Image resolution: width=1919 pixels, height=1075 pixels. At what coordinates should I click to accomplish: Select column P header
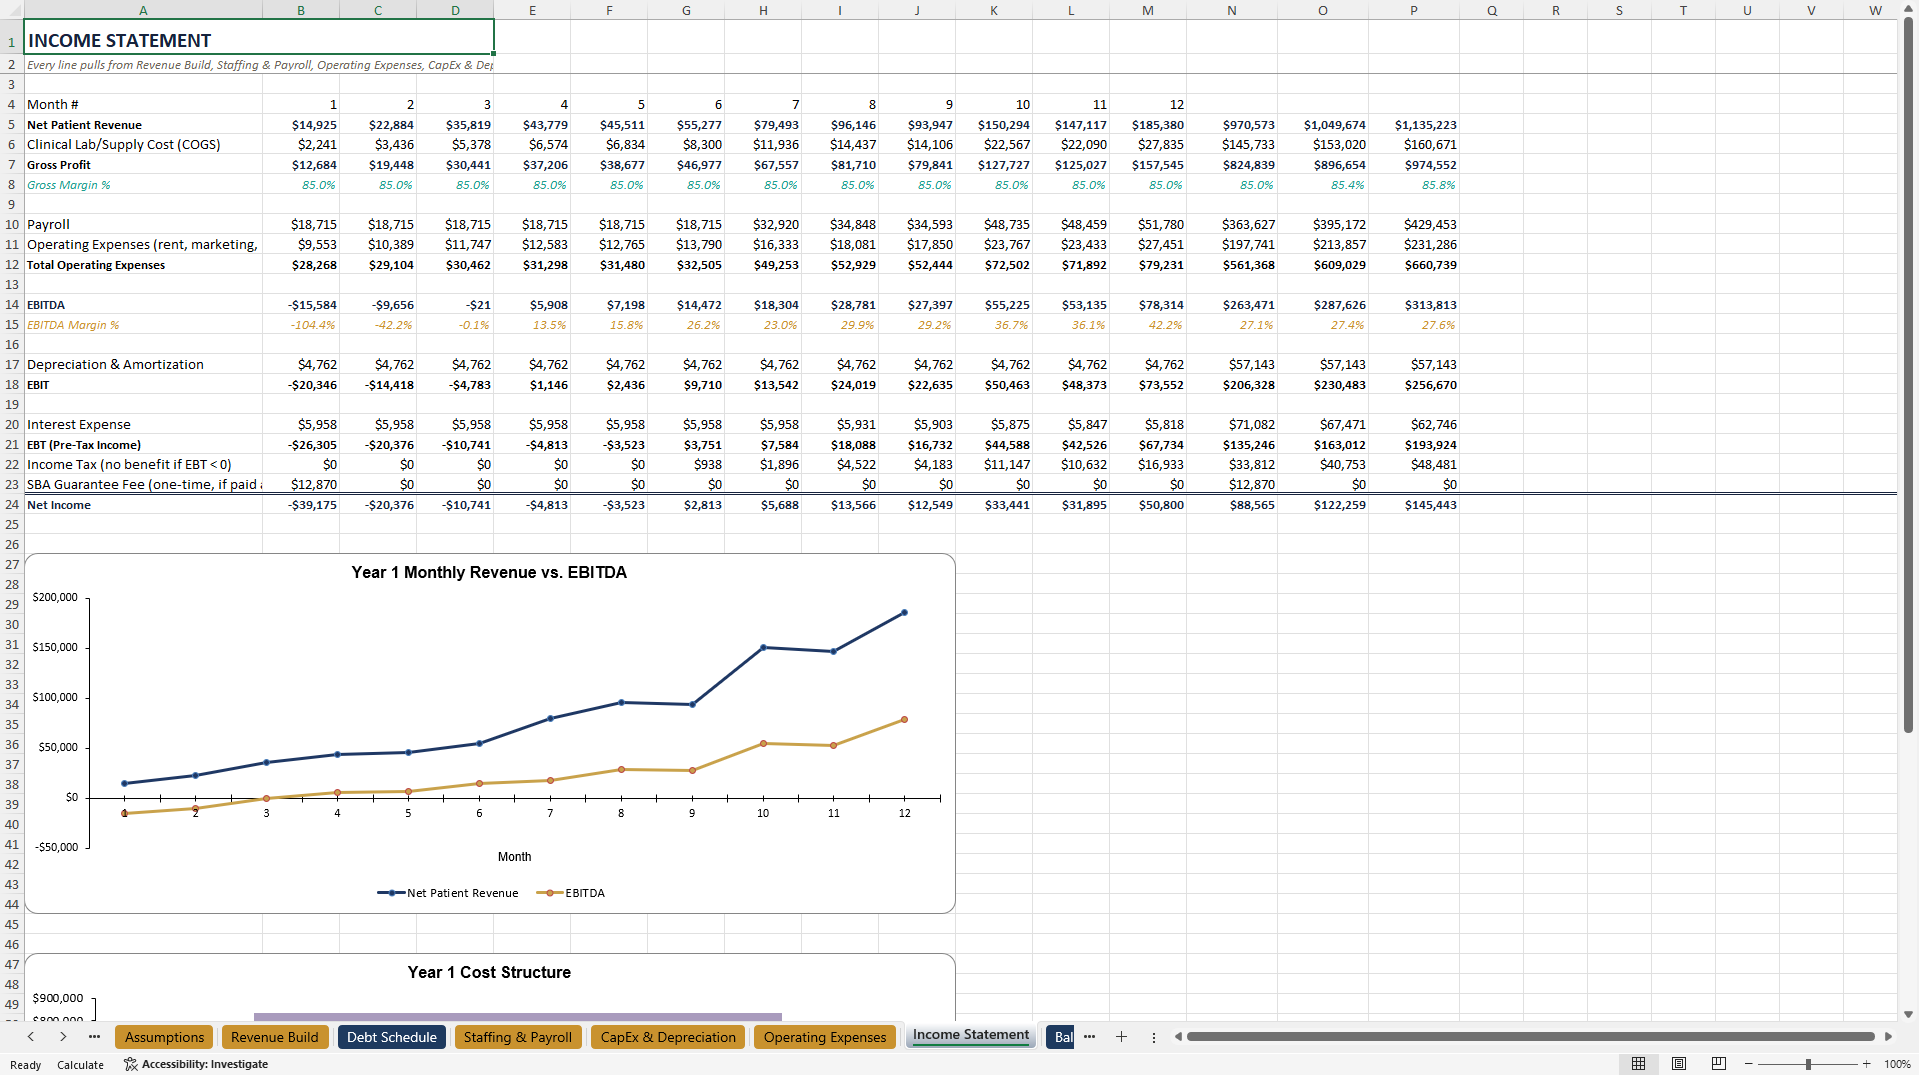coord(1413,10)
